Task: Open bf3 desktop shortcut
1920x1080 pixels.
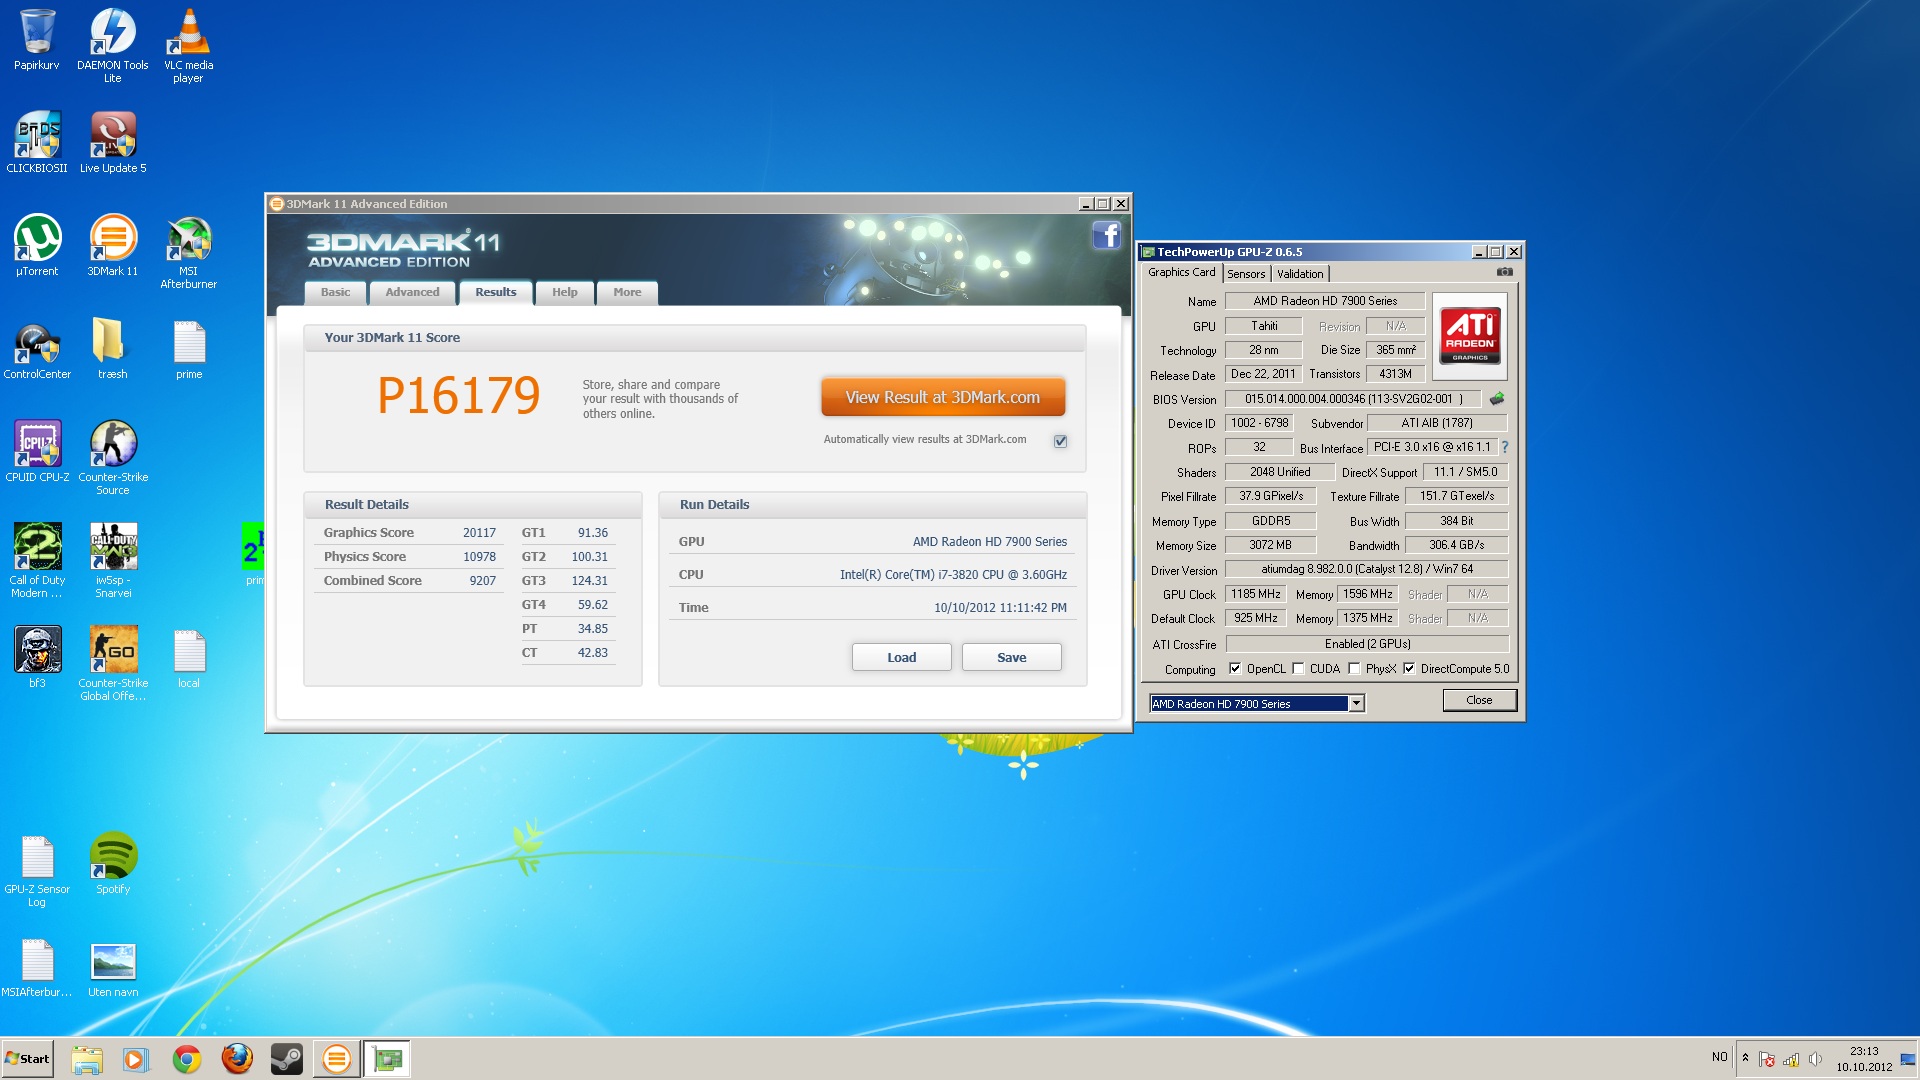Action: click(37, 657)
